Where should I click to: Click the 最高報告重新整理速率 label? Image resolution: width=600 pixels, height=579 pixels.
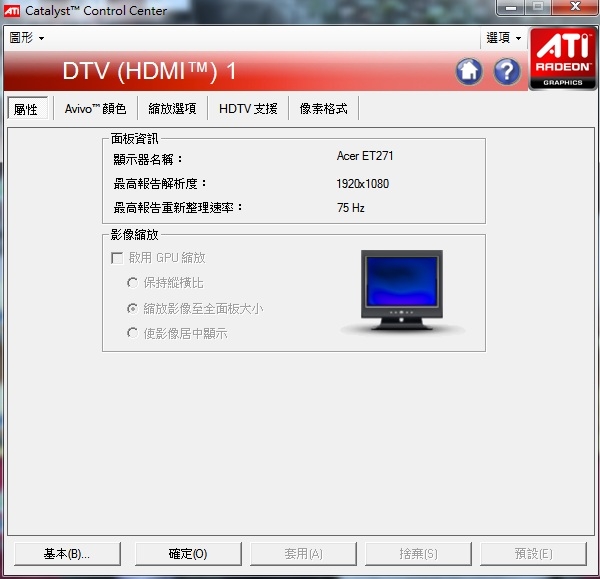(178, 208)
